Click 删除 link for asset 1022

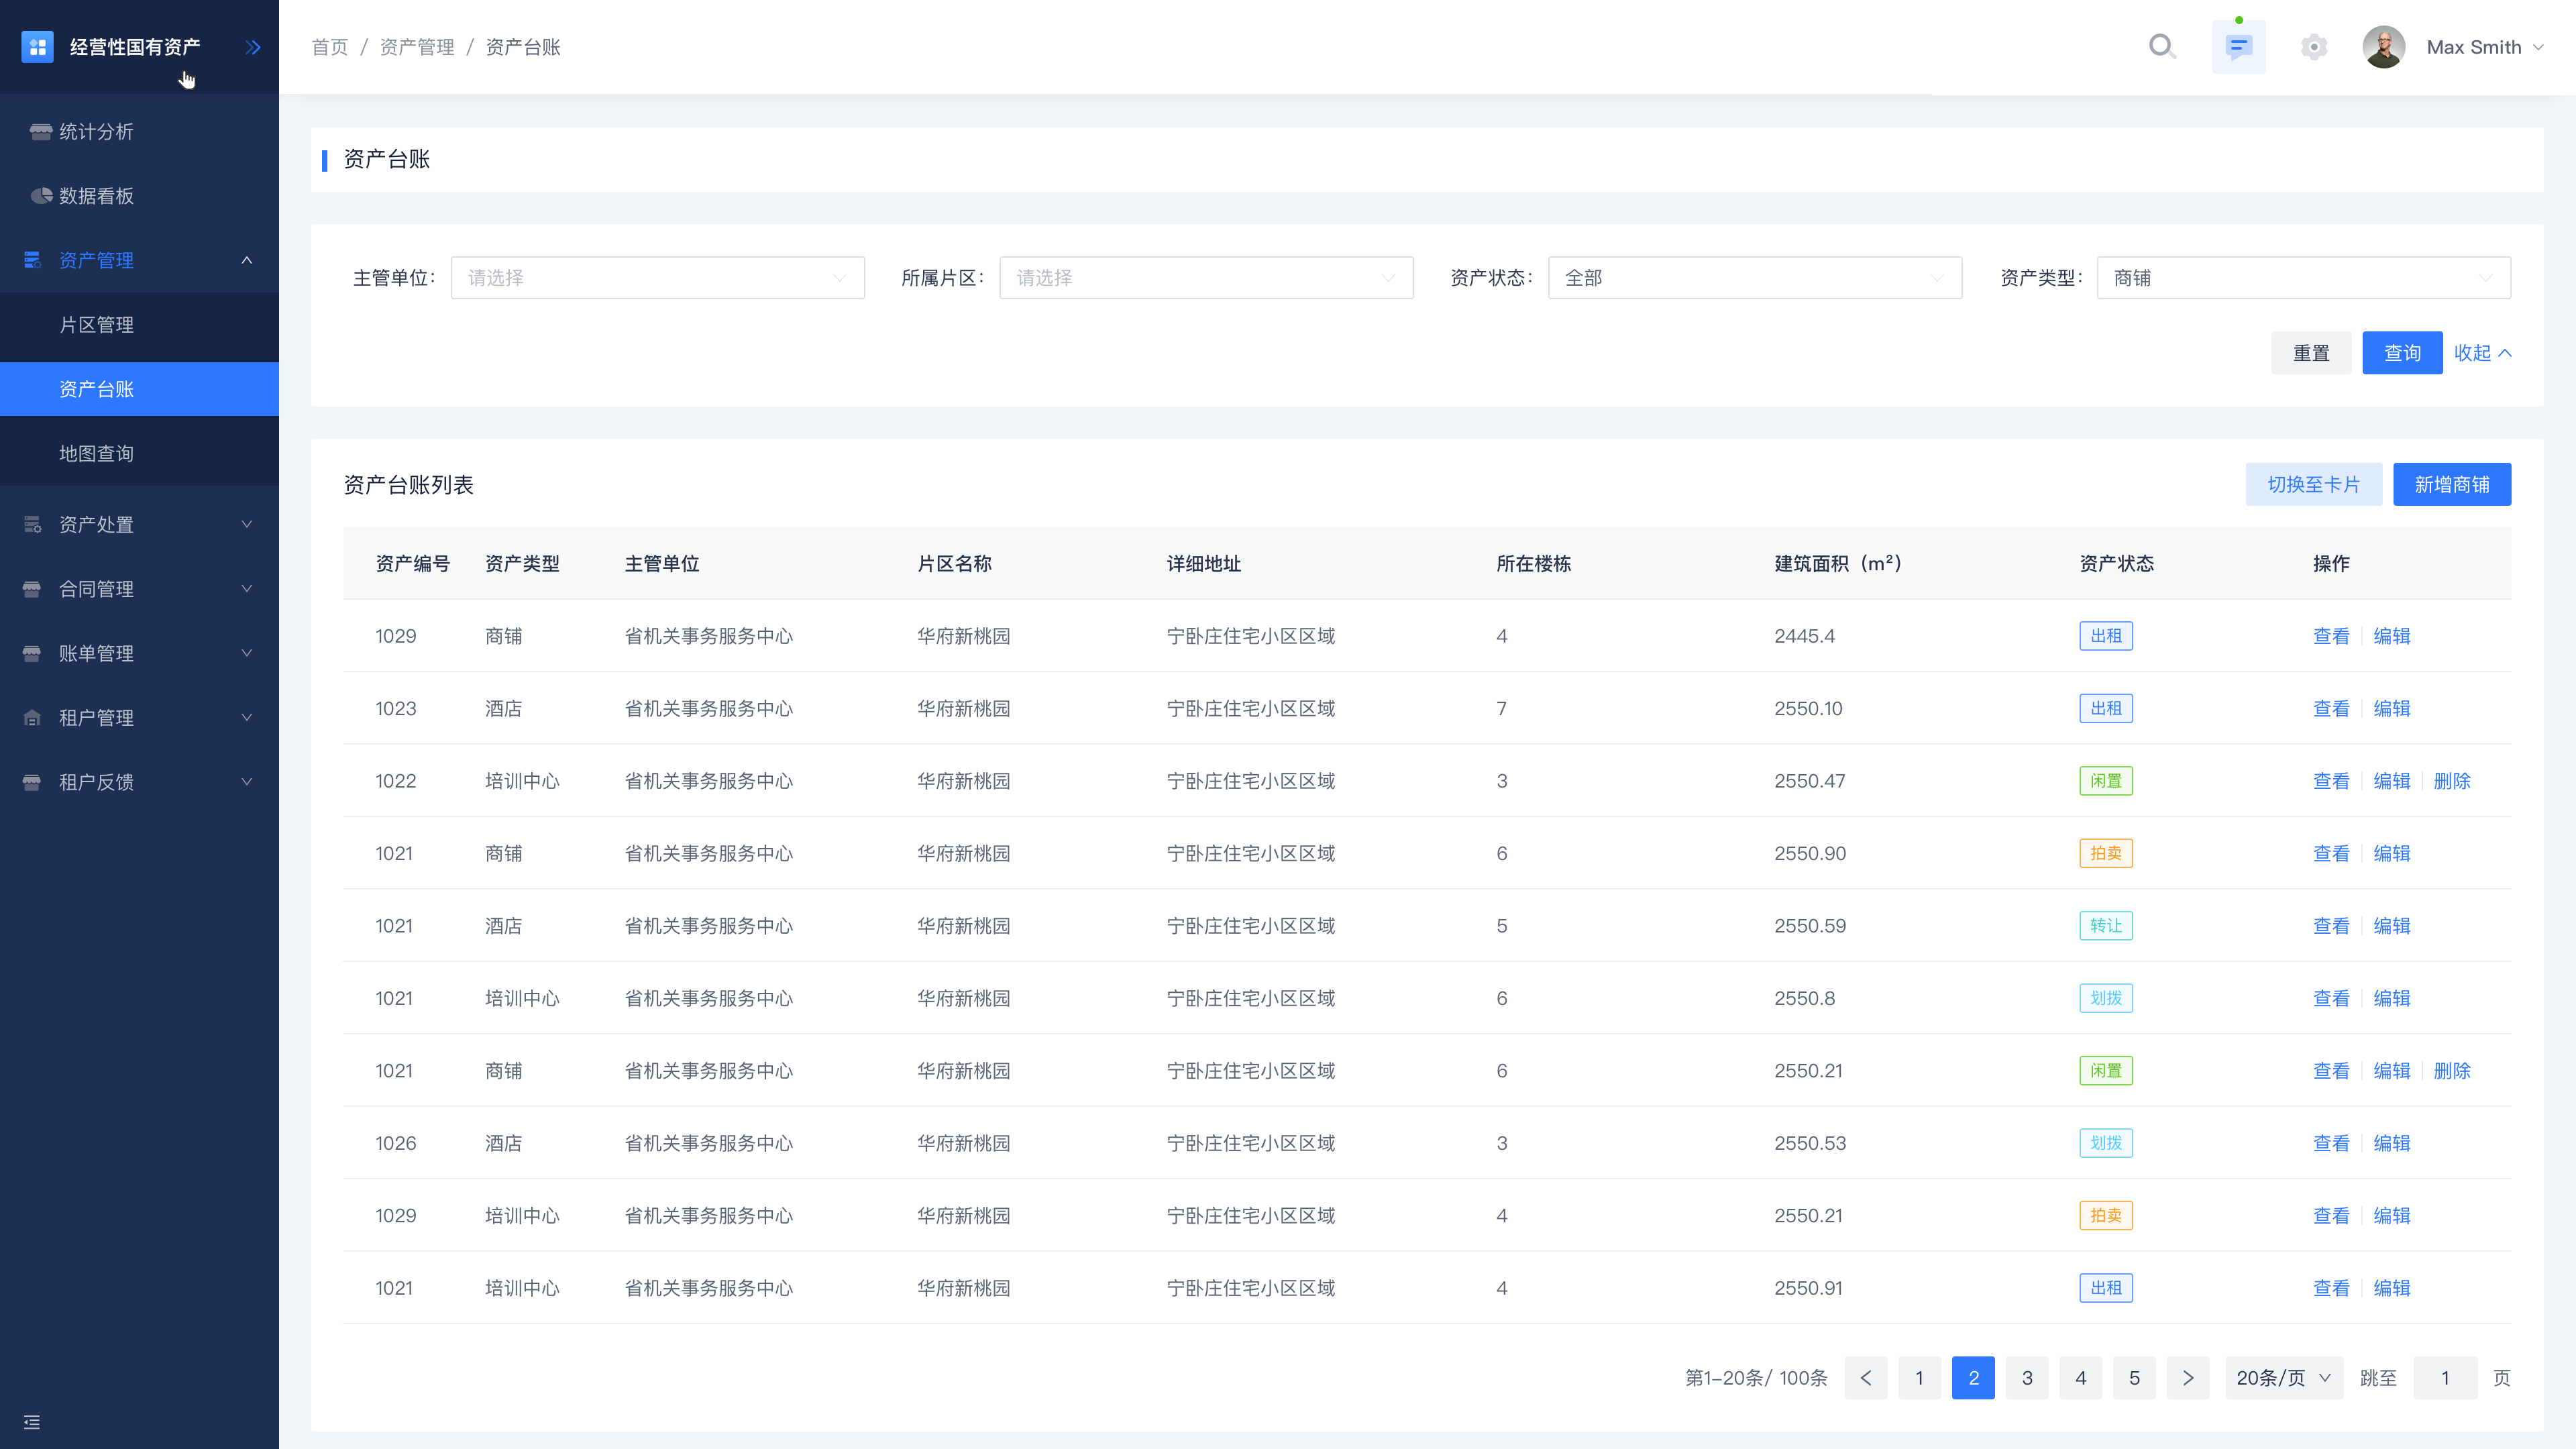[x=2451, y=781]
